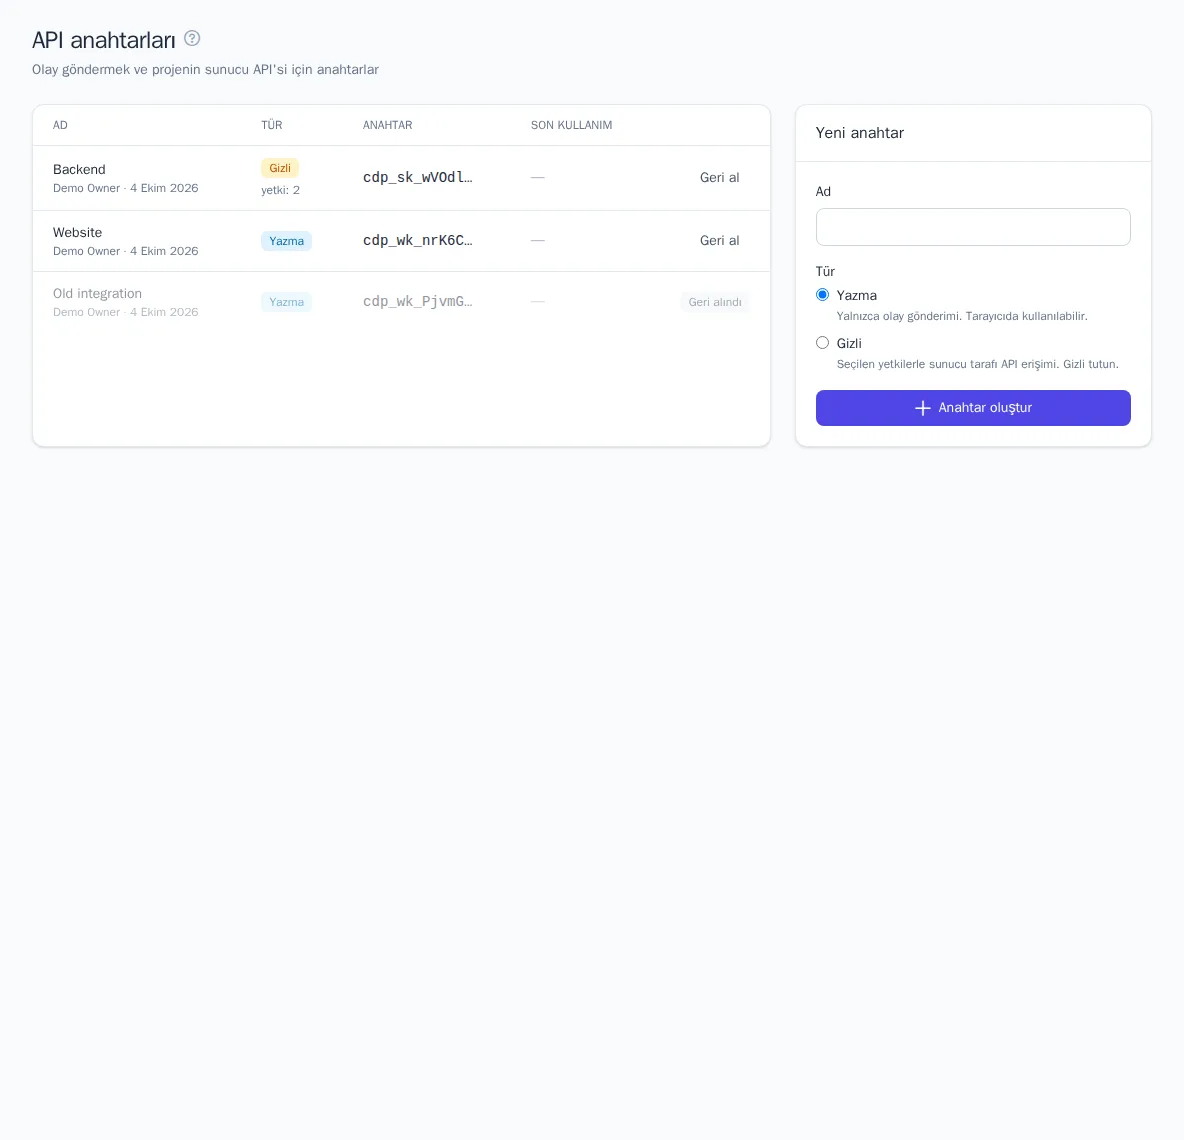Revoke the Website key with Geri al
The width and height of the screenshot is (1184, 1140).
[720, 240]
